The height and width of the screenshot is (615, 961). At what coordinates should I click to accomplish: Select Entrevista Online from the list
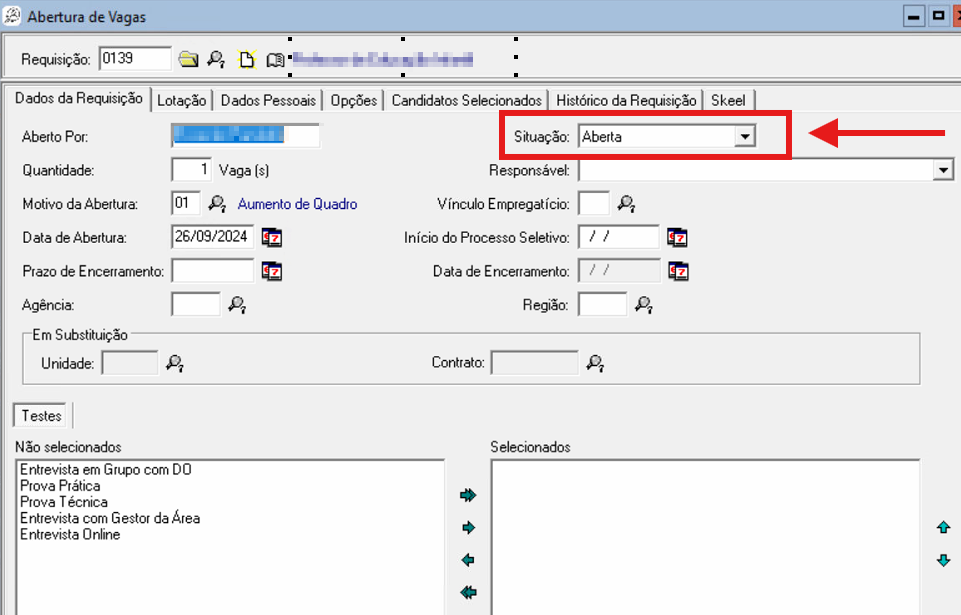(70, 535)
